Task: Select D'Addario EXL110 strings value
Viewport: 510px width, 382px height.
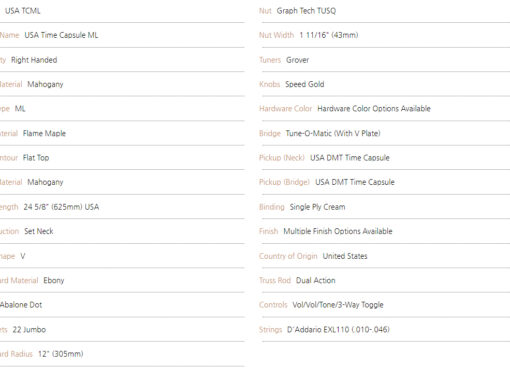Action: pyautogui.click(x=338, y=330)
